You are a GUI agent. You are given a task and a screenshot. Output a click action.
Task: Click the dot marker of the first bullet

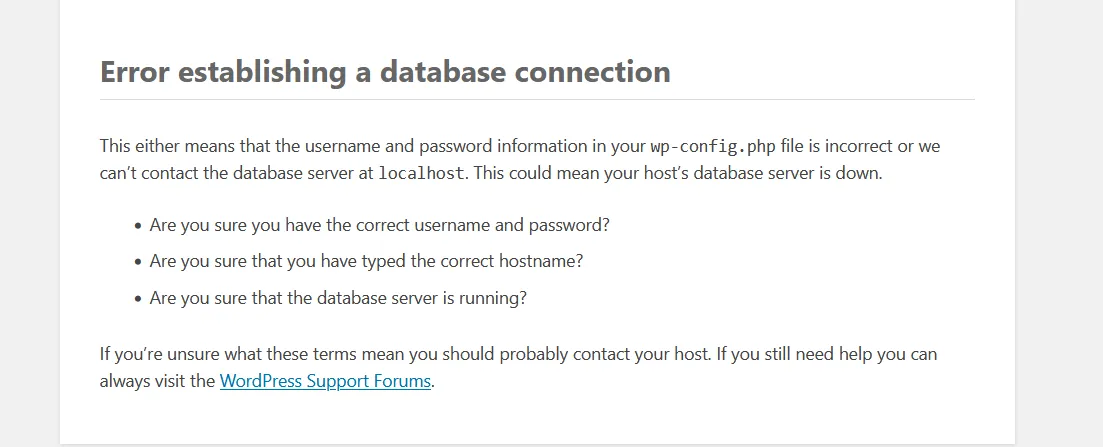[x=137, y=226]
